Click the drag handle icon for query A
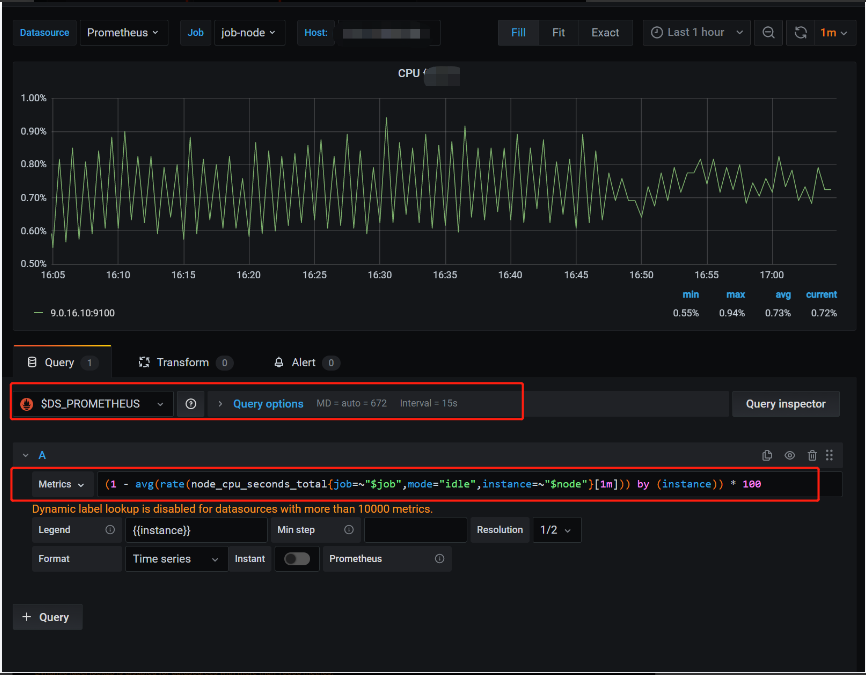Viewport: 866px width, 675px height. [829, 455]
